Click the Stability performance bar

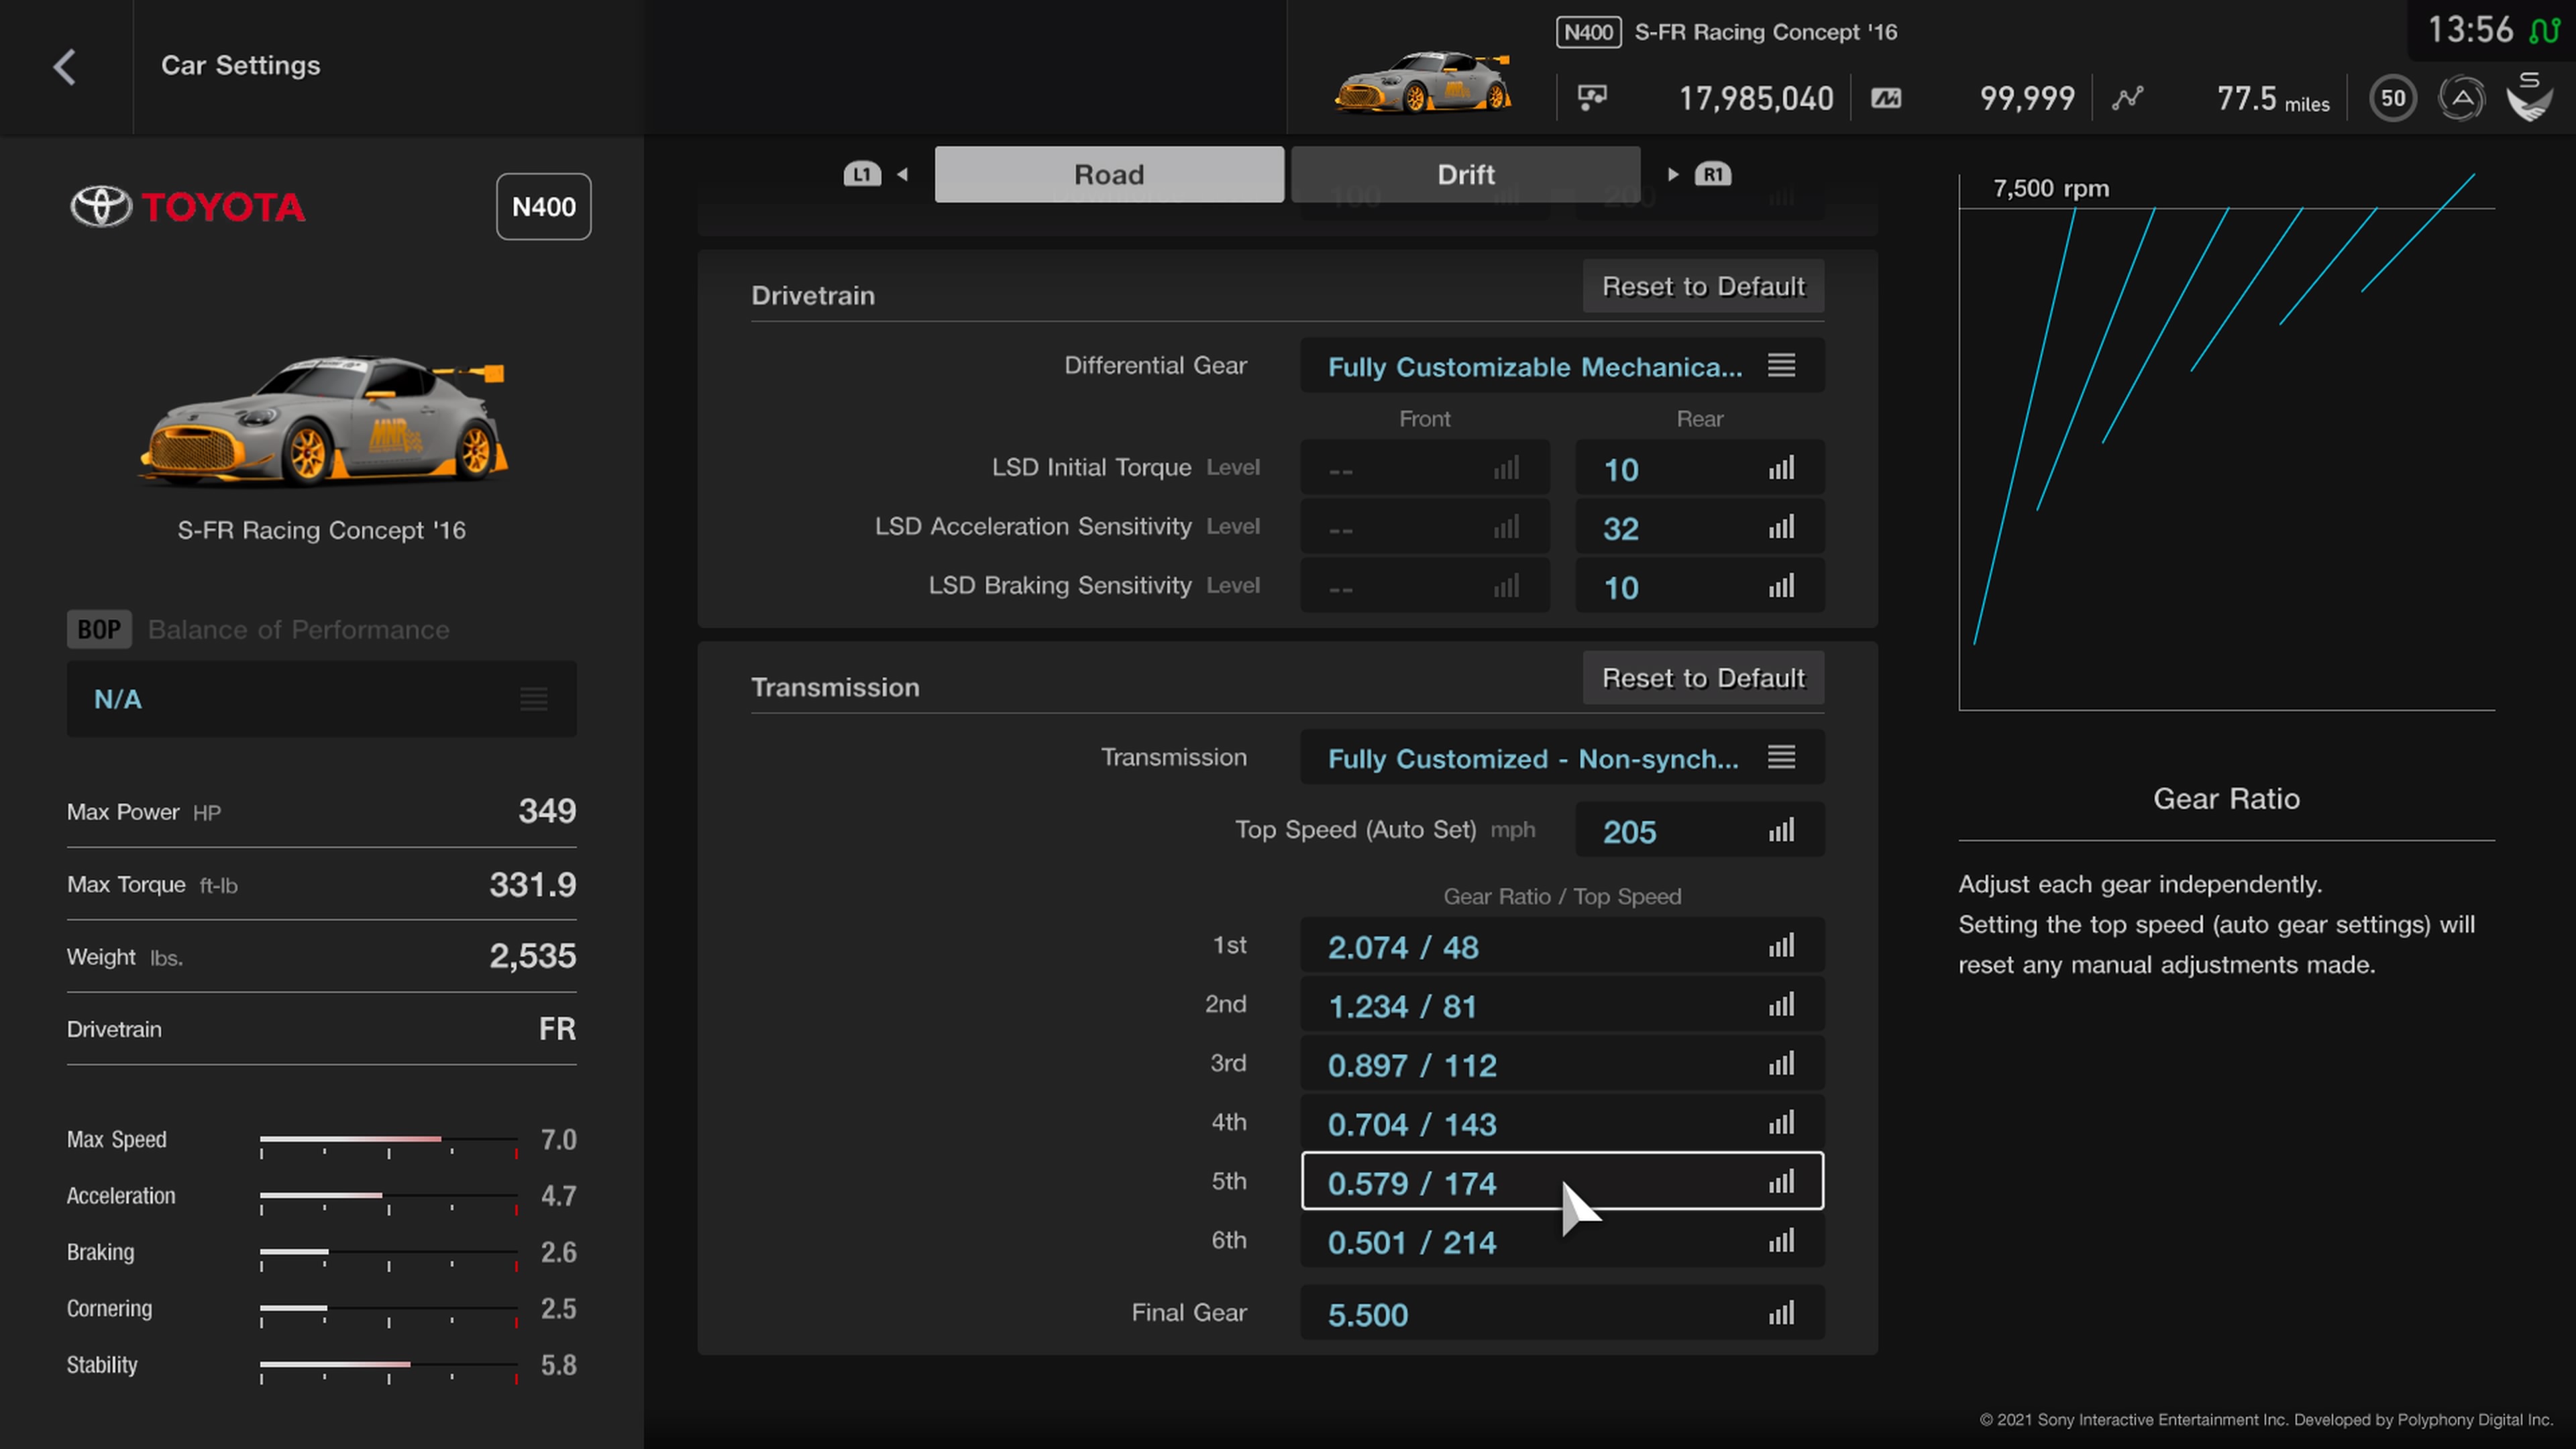[x=388, y=1365]
